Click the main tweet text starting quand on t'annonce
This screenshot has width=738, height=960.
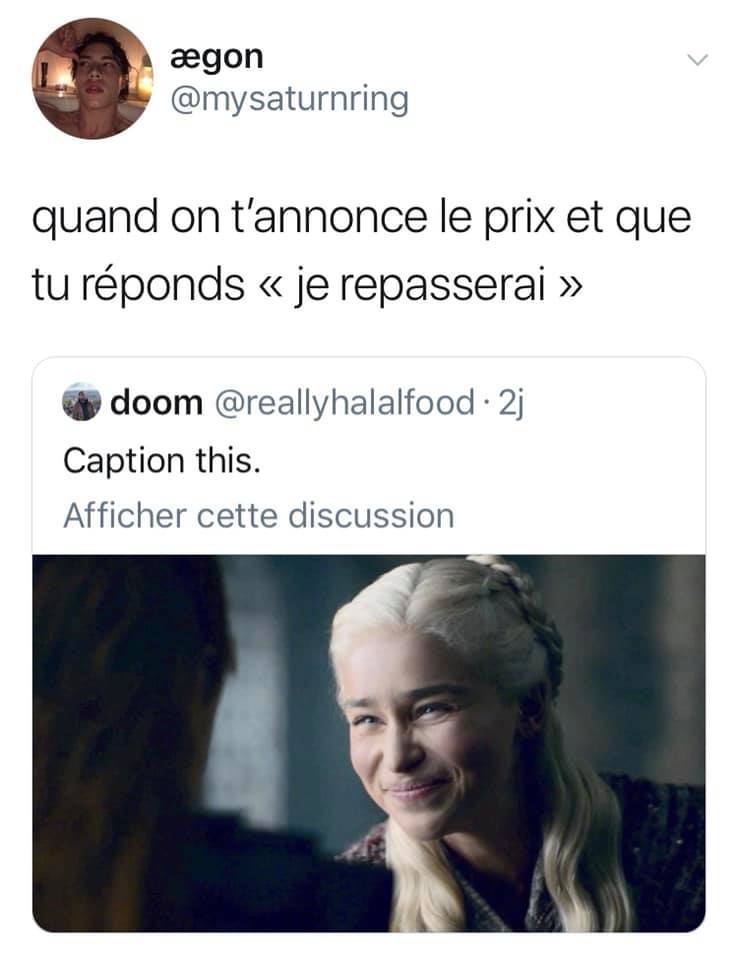tap(361, 250)
